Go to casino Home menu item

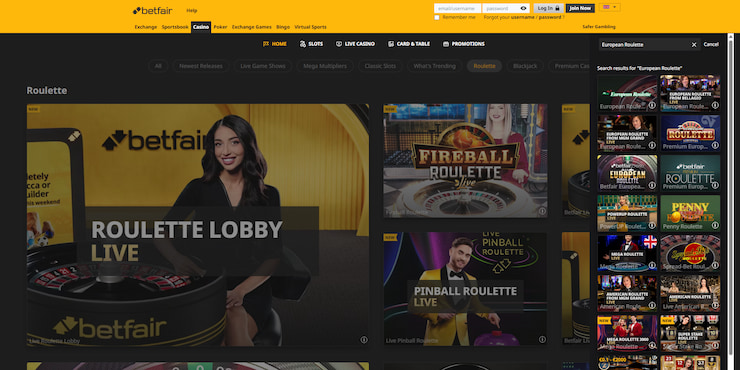tap(275, 44)
